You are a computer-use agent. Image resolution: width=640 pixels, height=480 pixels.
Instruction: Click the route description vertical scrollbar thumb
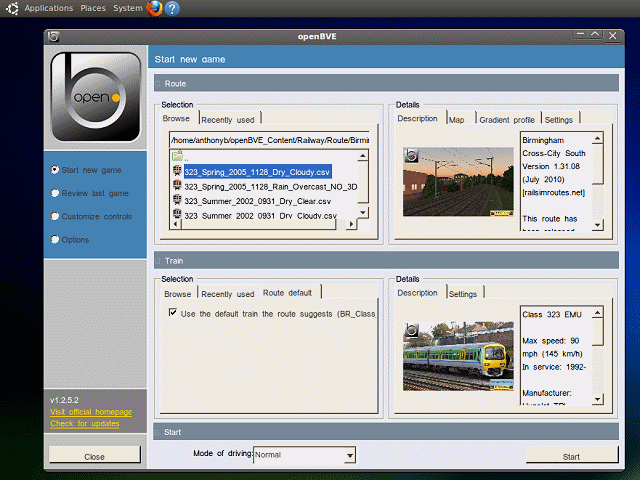coord(598,164)
